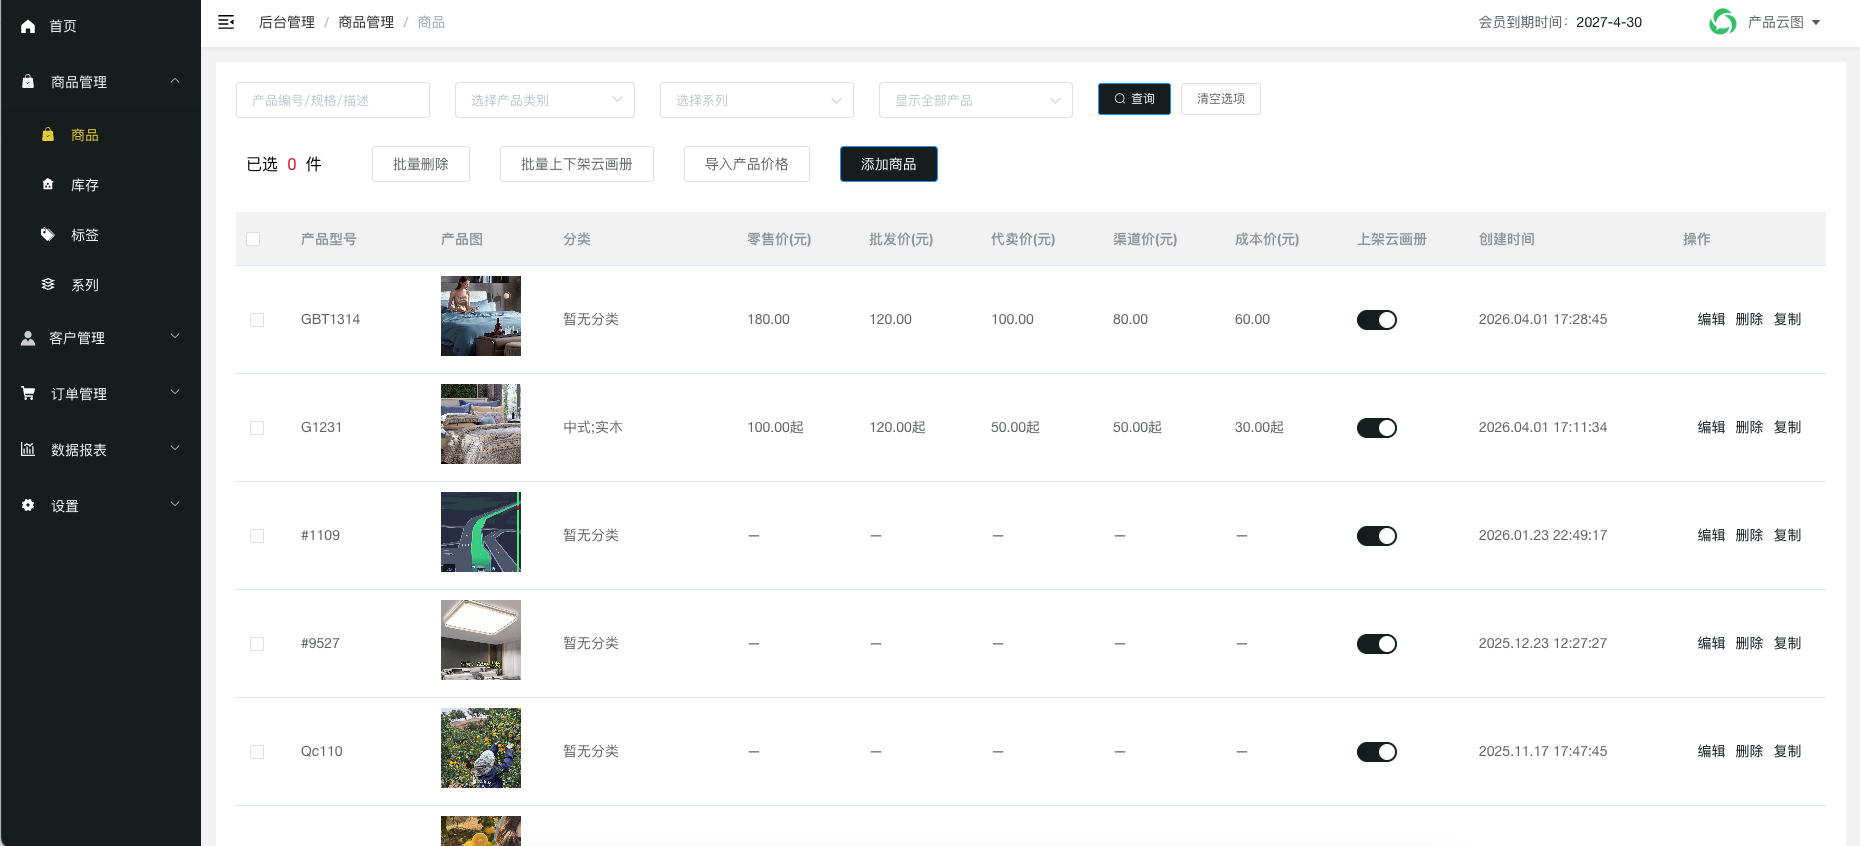Check the select-all header checkbox
This screenshot has height=846, width=1860.
(x=253, y=239)
